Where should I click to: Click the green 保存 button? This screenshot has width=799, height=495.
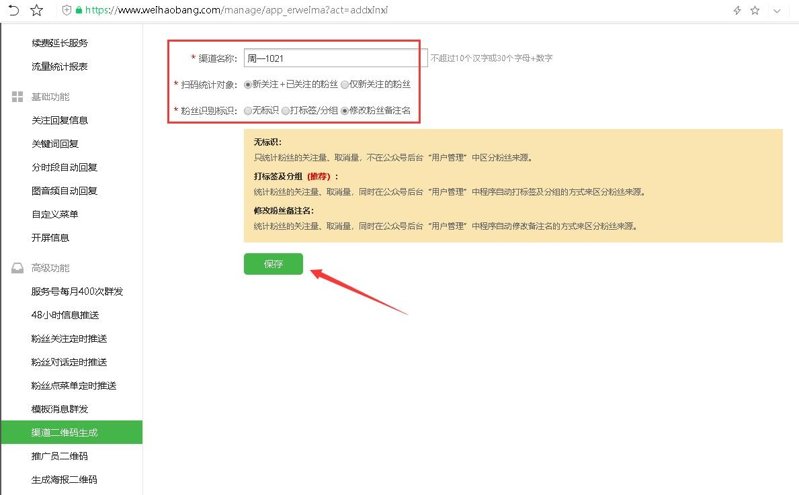(x=273, y=264)
